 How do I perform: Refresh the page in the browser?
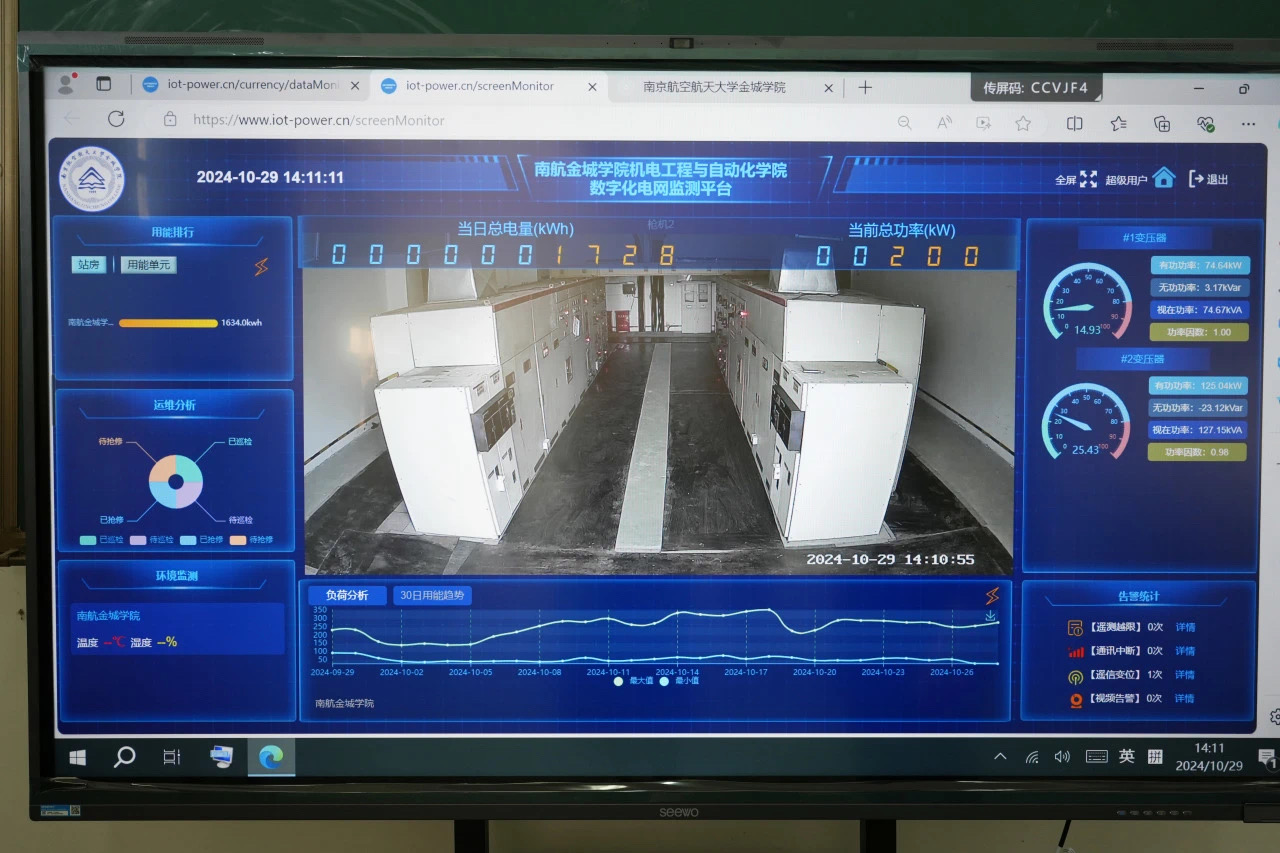click(116, 119)
